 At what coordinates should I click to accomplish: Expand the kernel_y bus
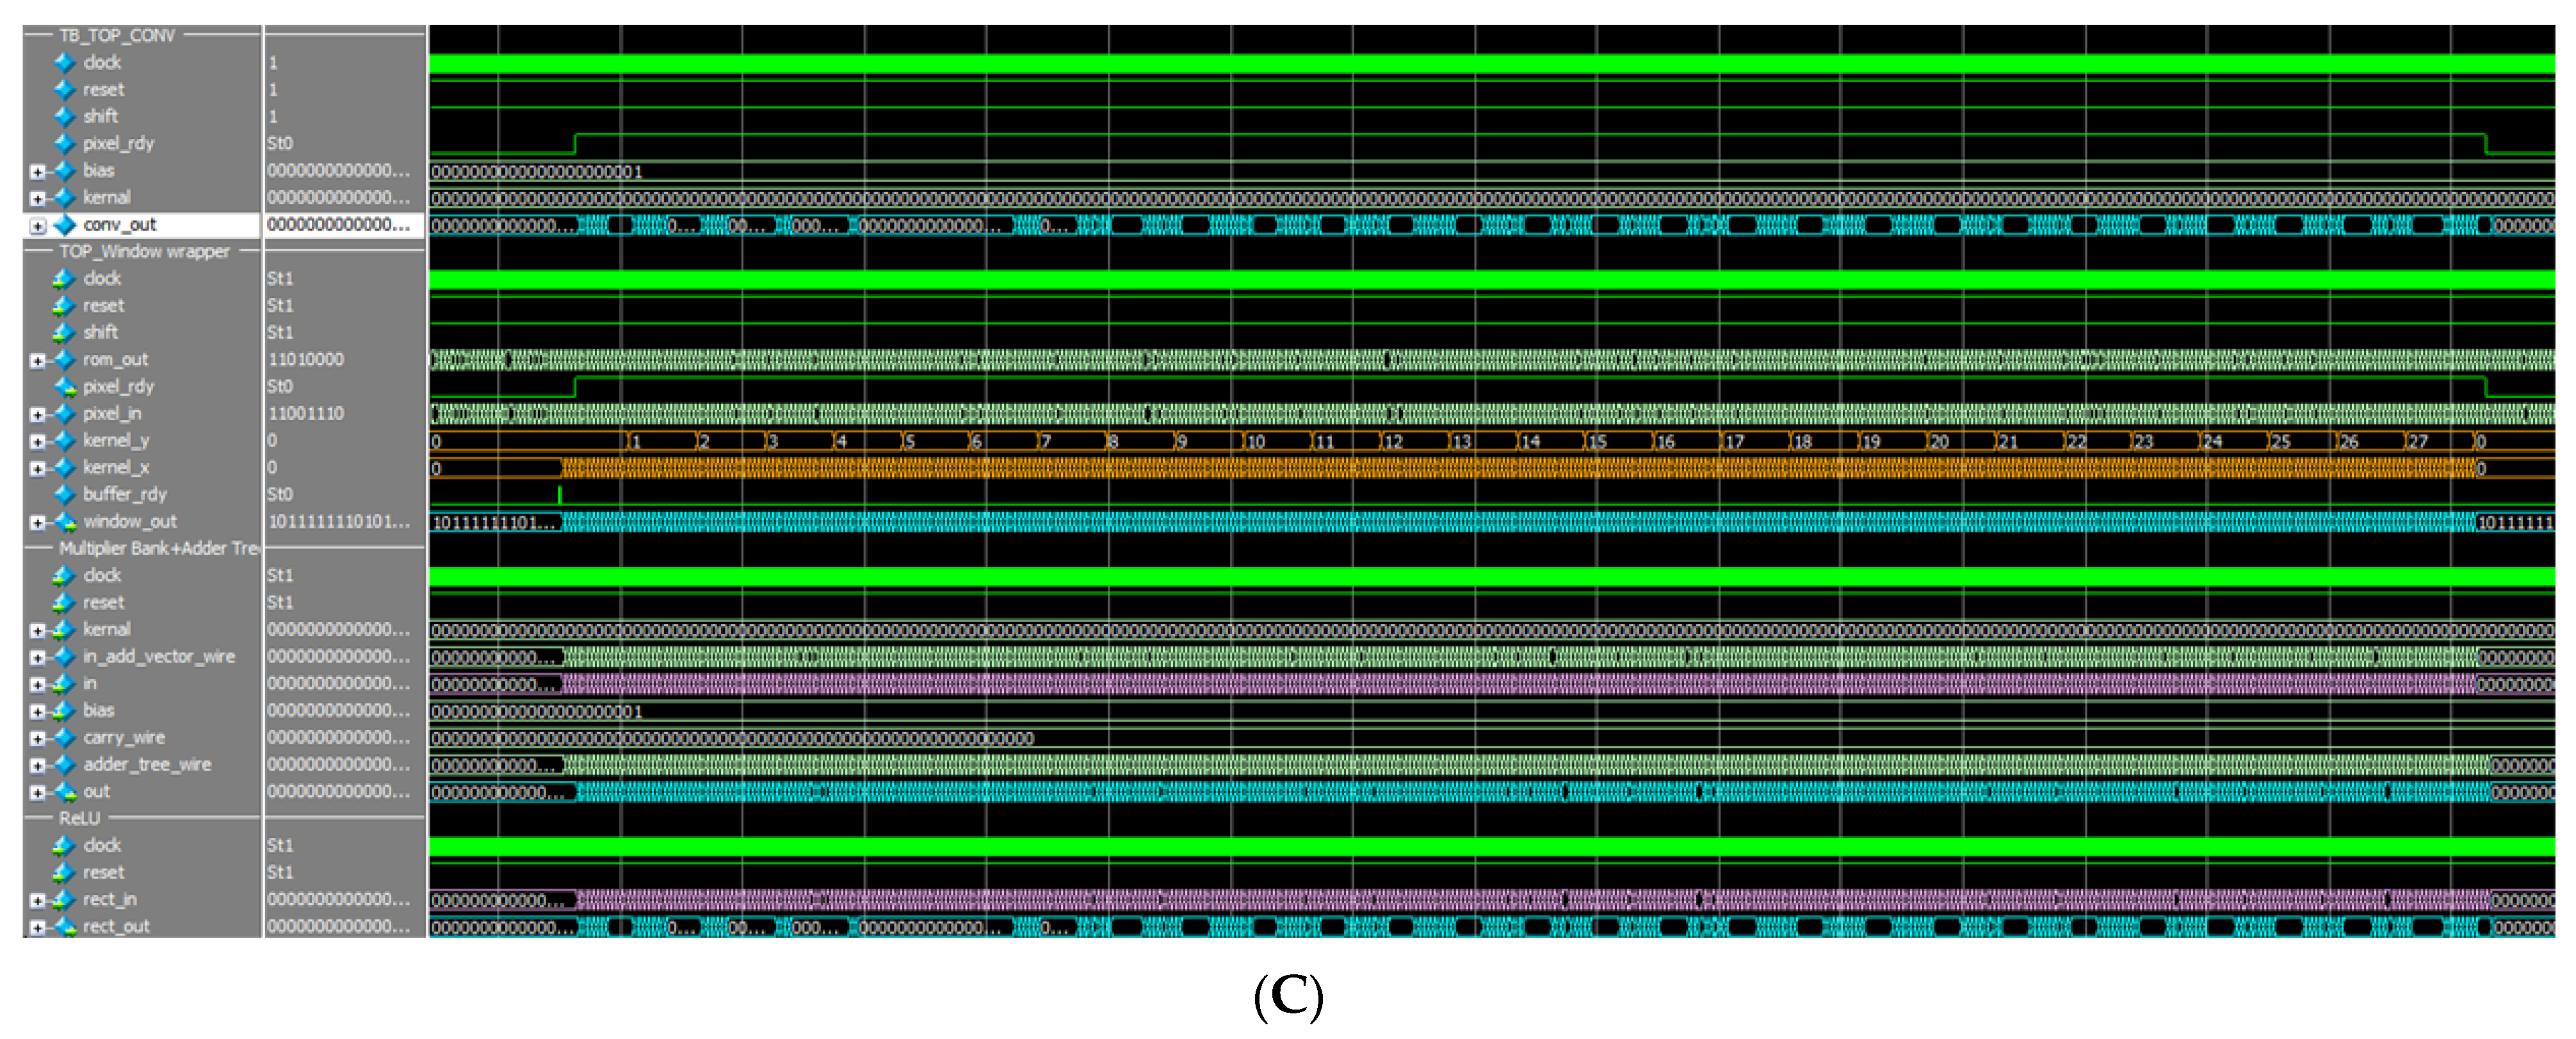coord(38,440)
